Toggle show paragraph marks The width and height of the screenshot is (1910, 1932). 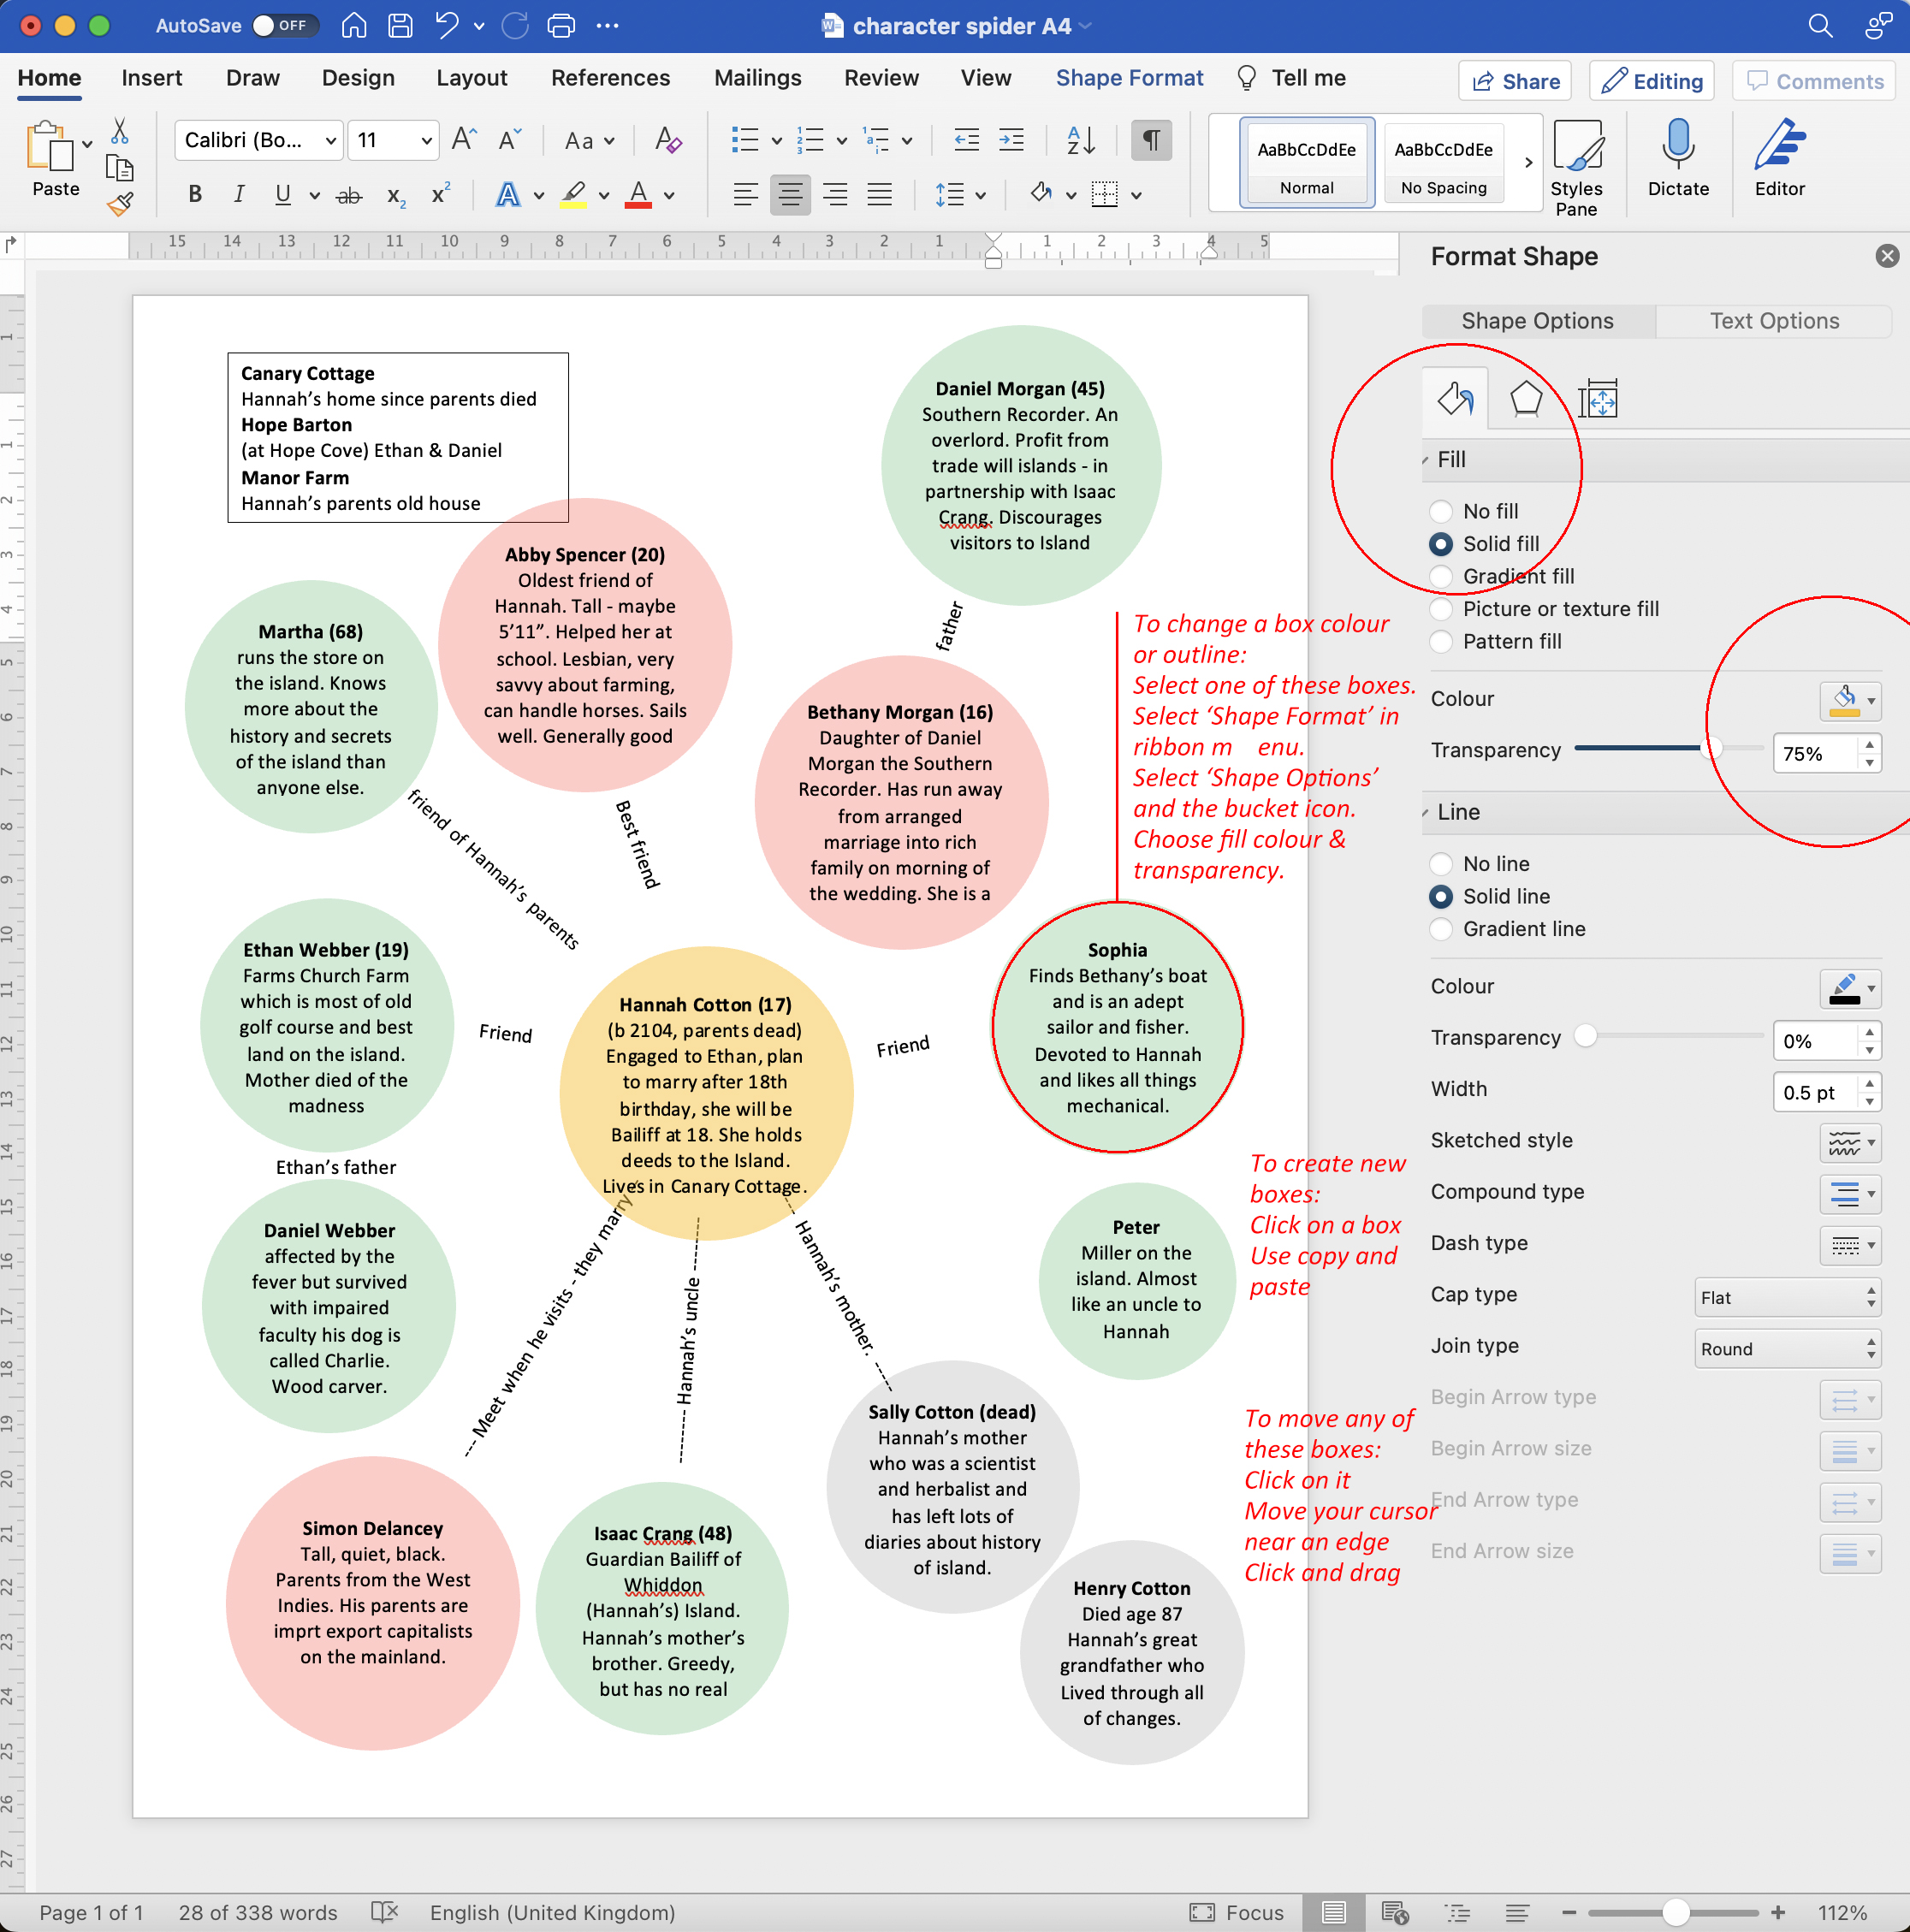coord(1151,140)
